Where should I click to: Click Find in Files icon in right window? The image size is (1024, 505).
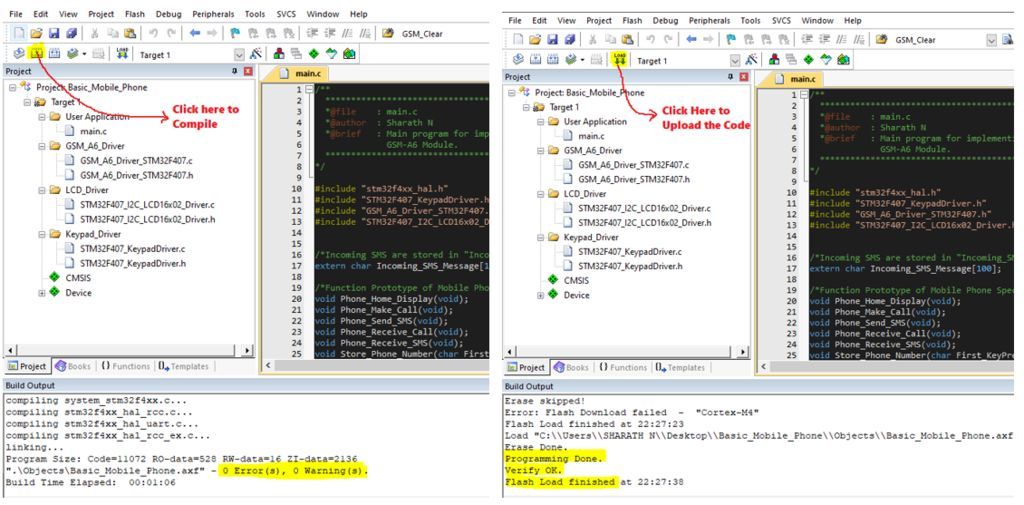pyautogui.click(x=882, y=39)
